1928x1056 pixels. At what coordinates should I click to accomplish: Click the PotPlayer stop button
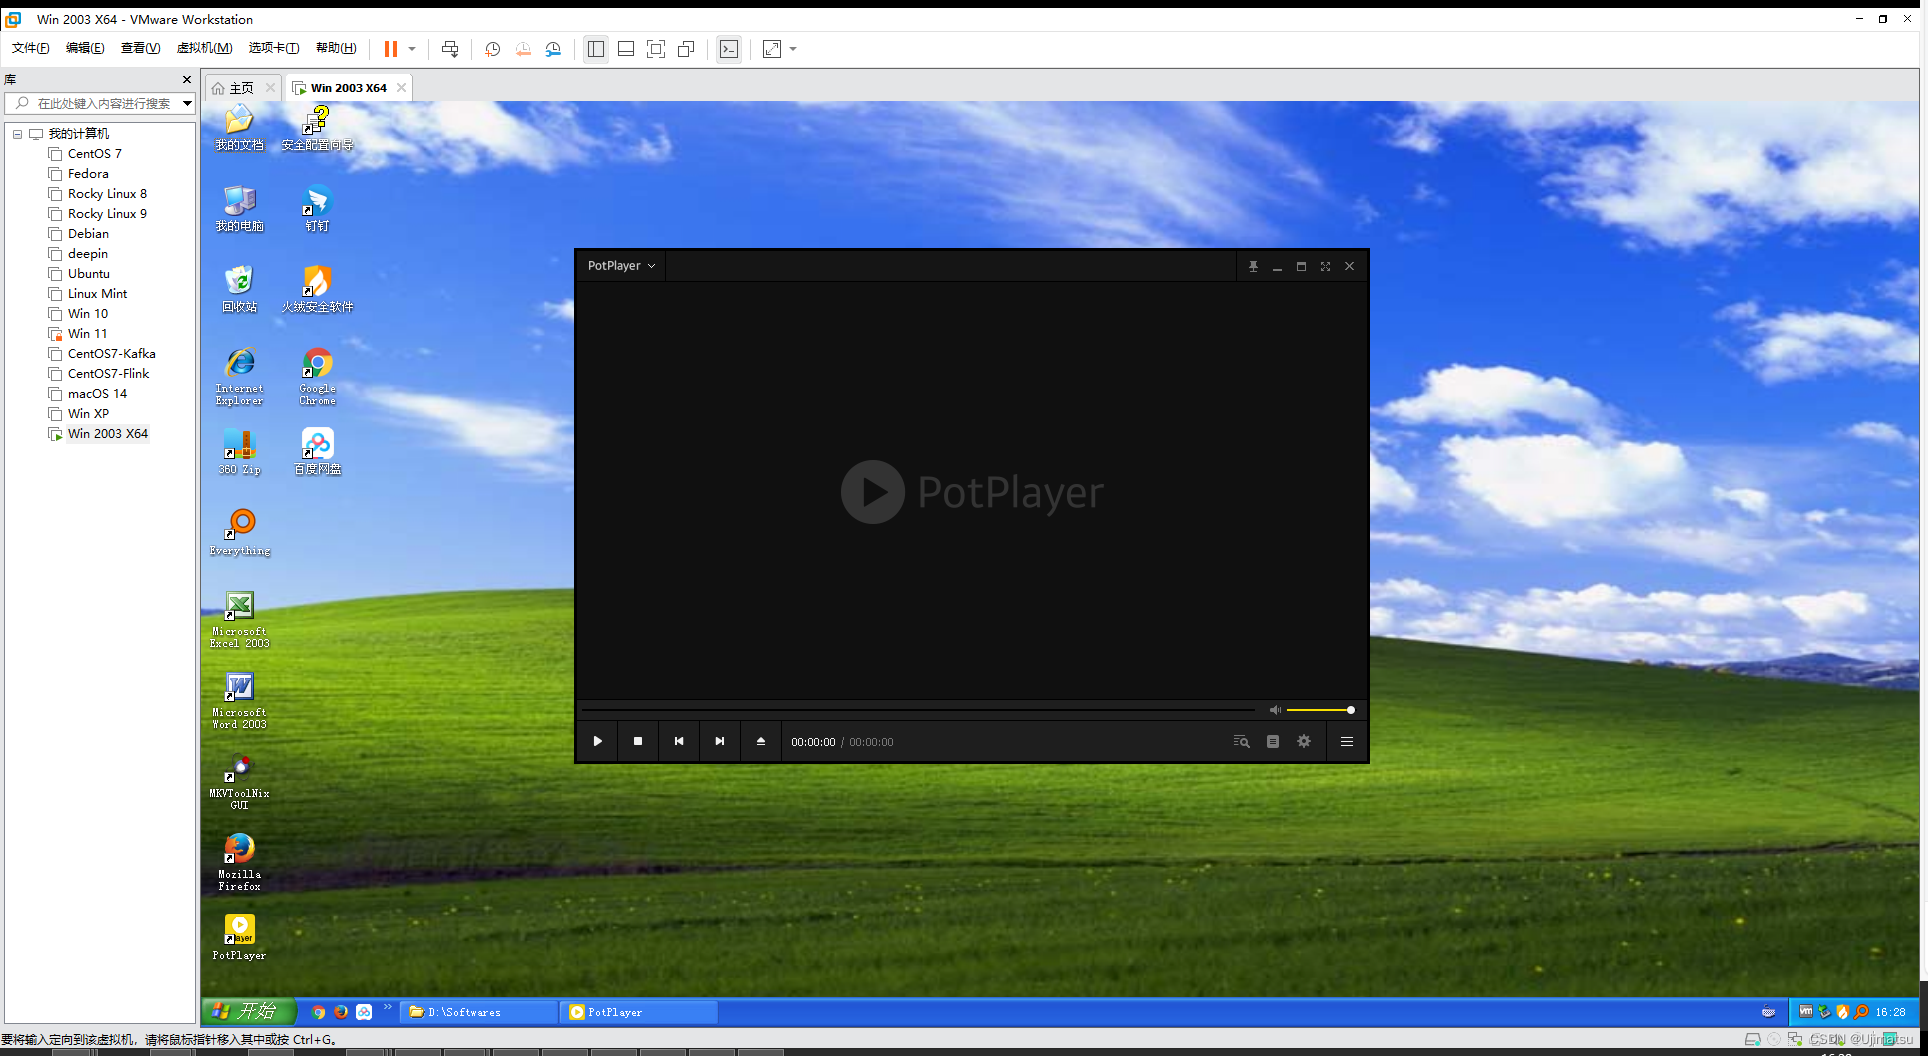tap(638, 741)
